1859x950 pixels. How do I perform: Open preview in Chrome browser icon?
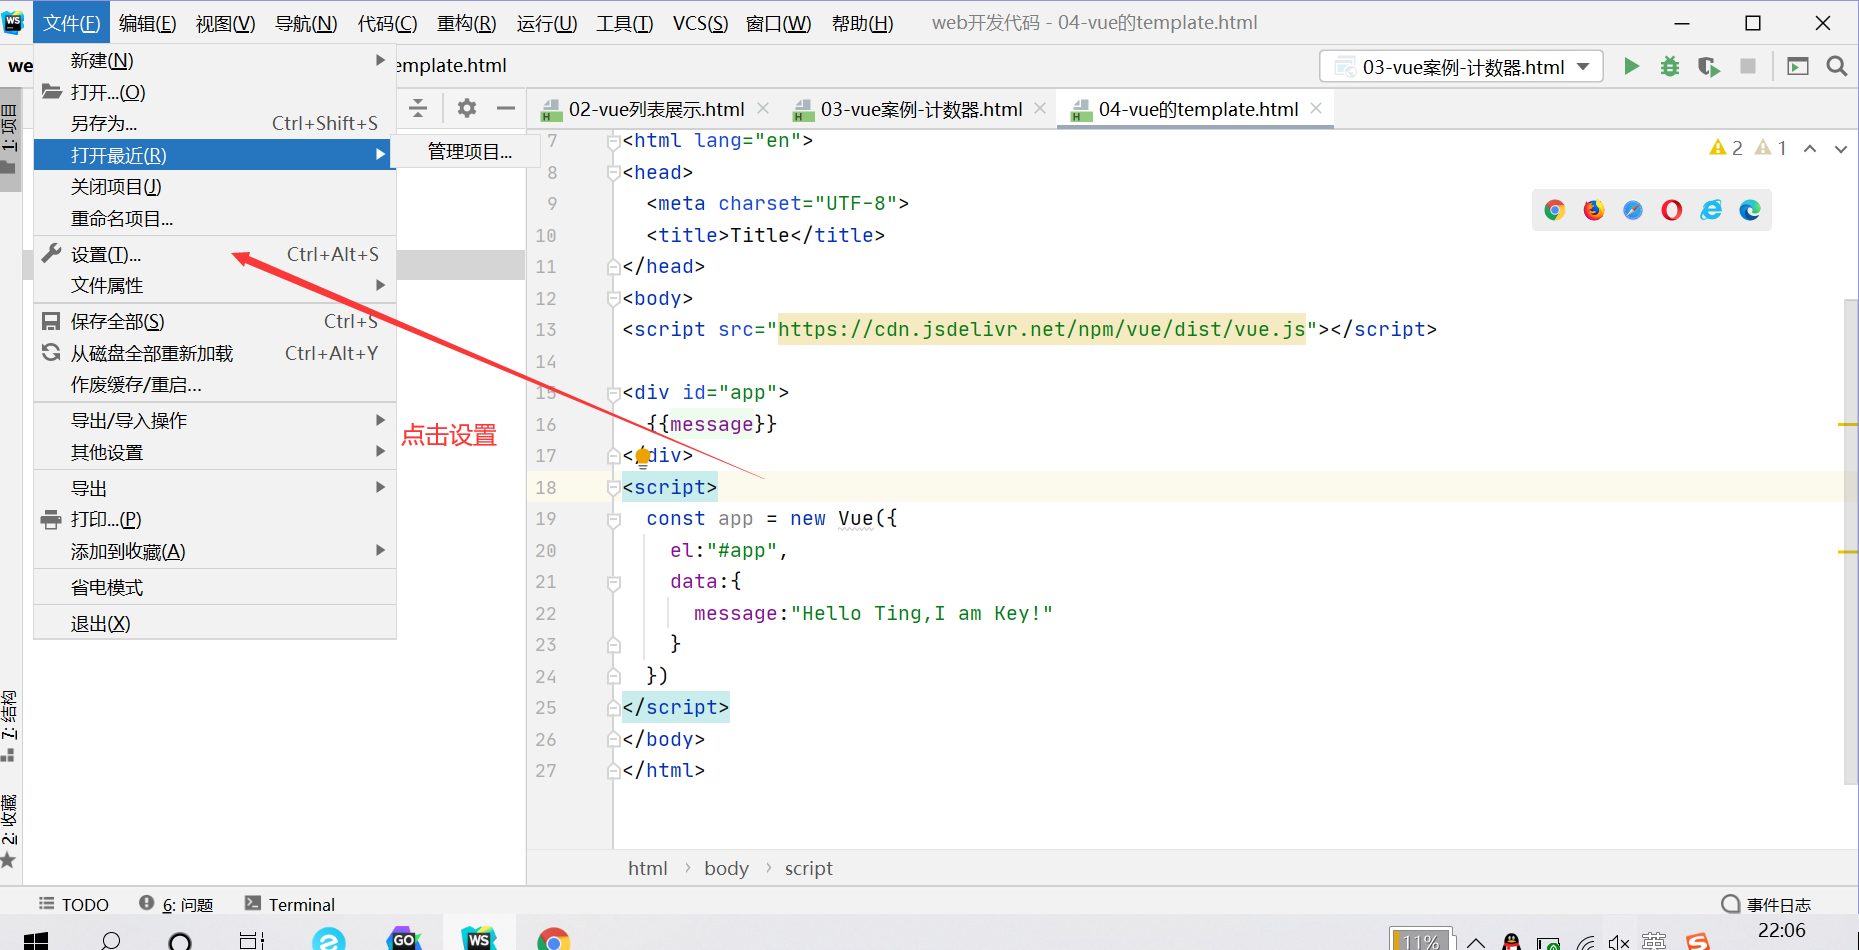(1554, 210)
